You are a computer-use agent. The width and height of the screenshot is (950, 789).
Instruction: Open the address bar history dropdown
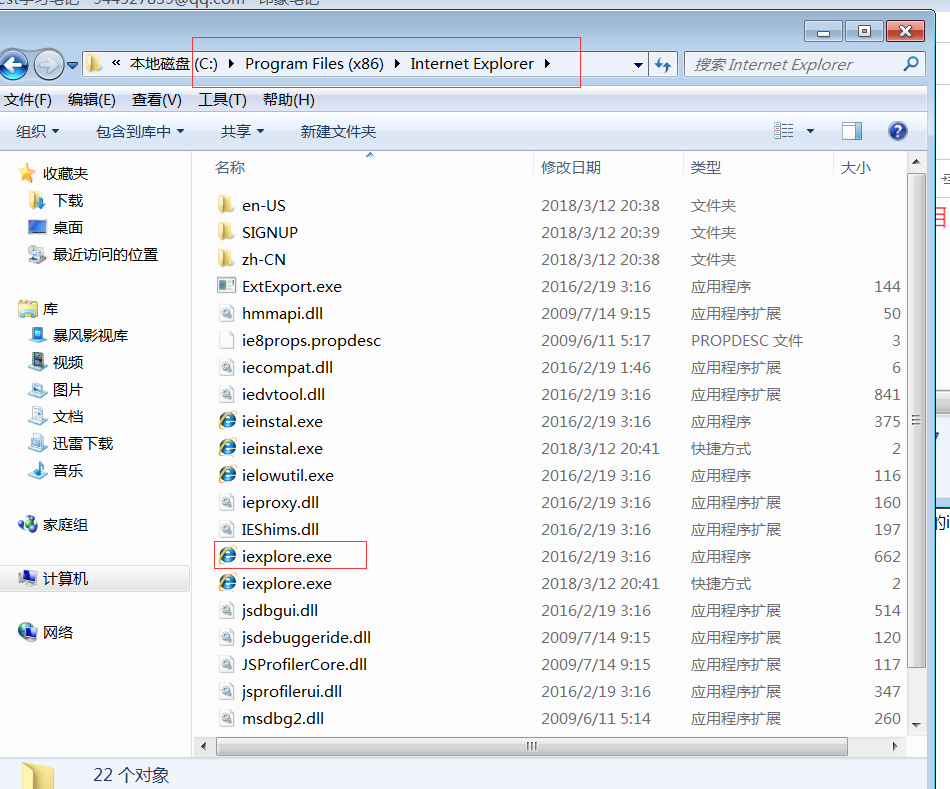click(638, 65)
